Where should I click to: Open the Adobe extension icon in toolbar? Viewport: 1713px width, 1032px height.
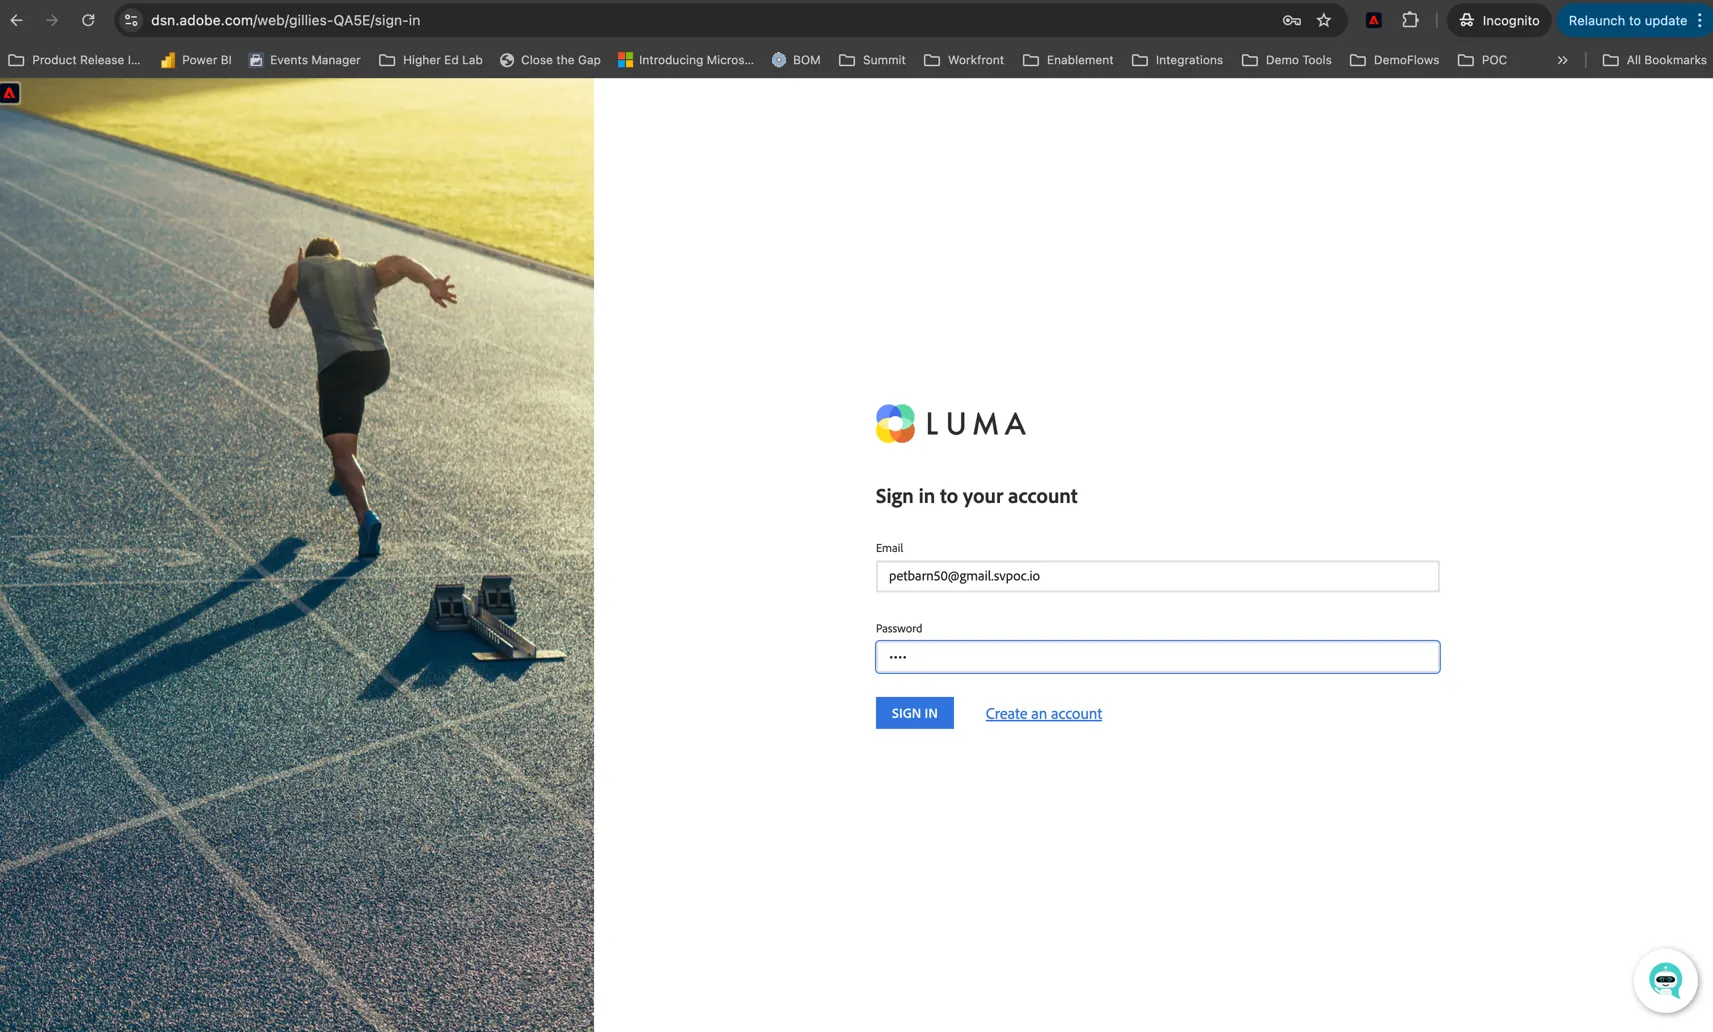(1374, 20)
